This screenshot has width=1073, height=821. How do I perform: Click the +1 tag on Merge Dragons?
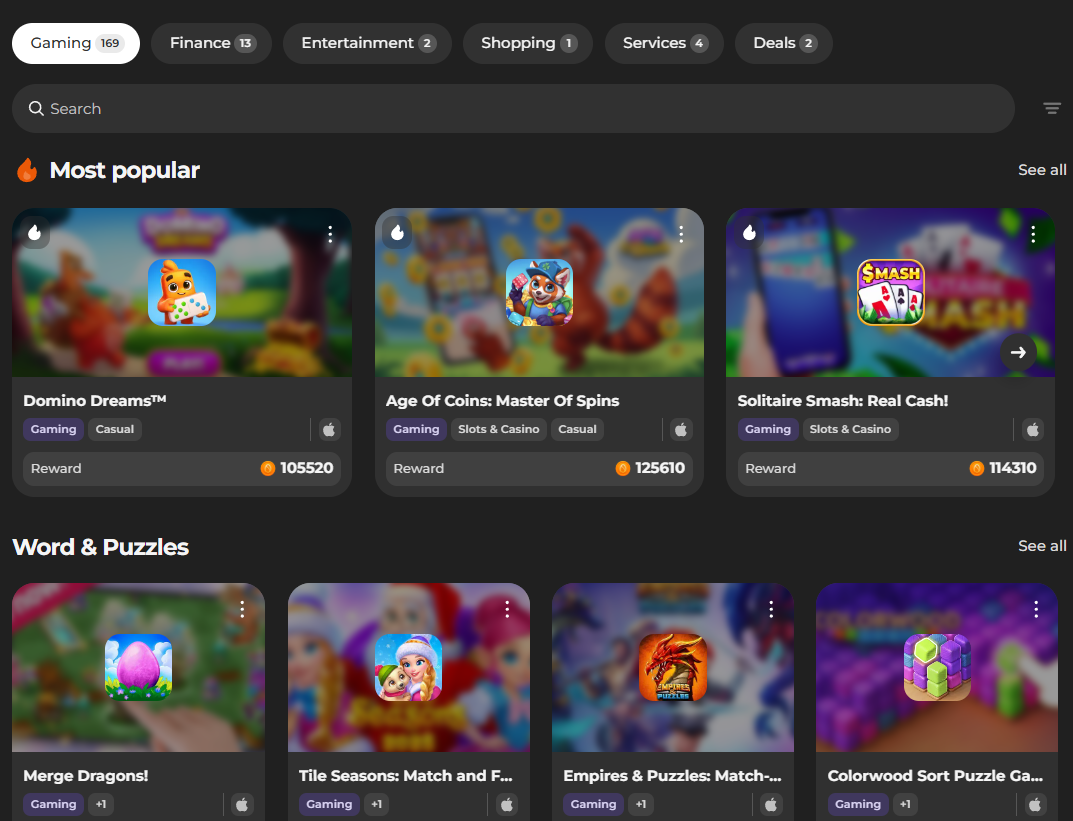tap(101, 804)
